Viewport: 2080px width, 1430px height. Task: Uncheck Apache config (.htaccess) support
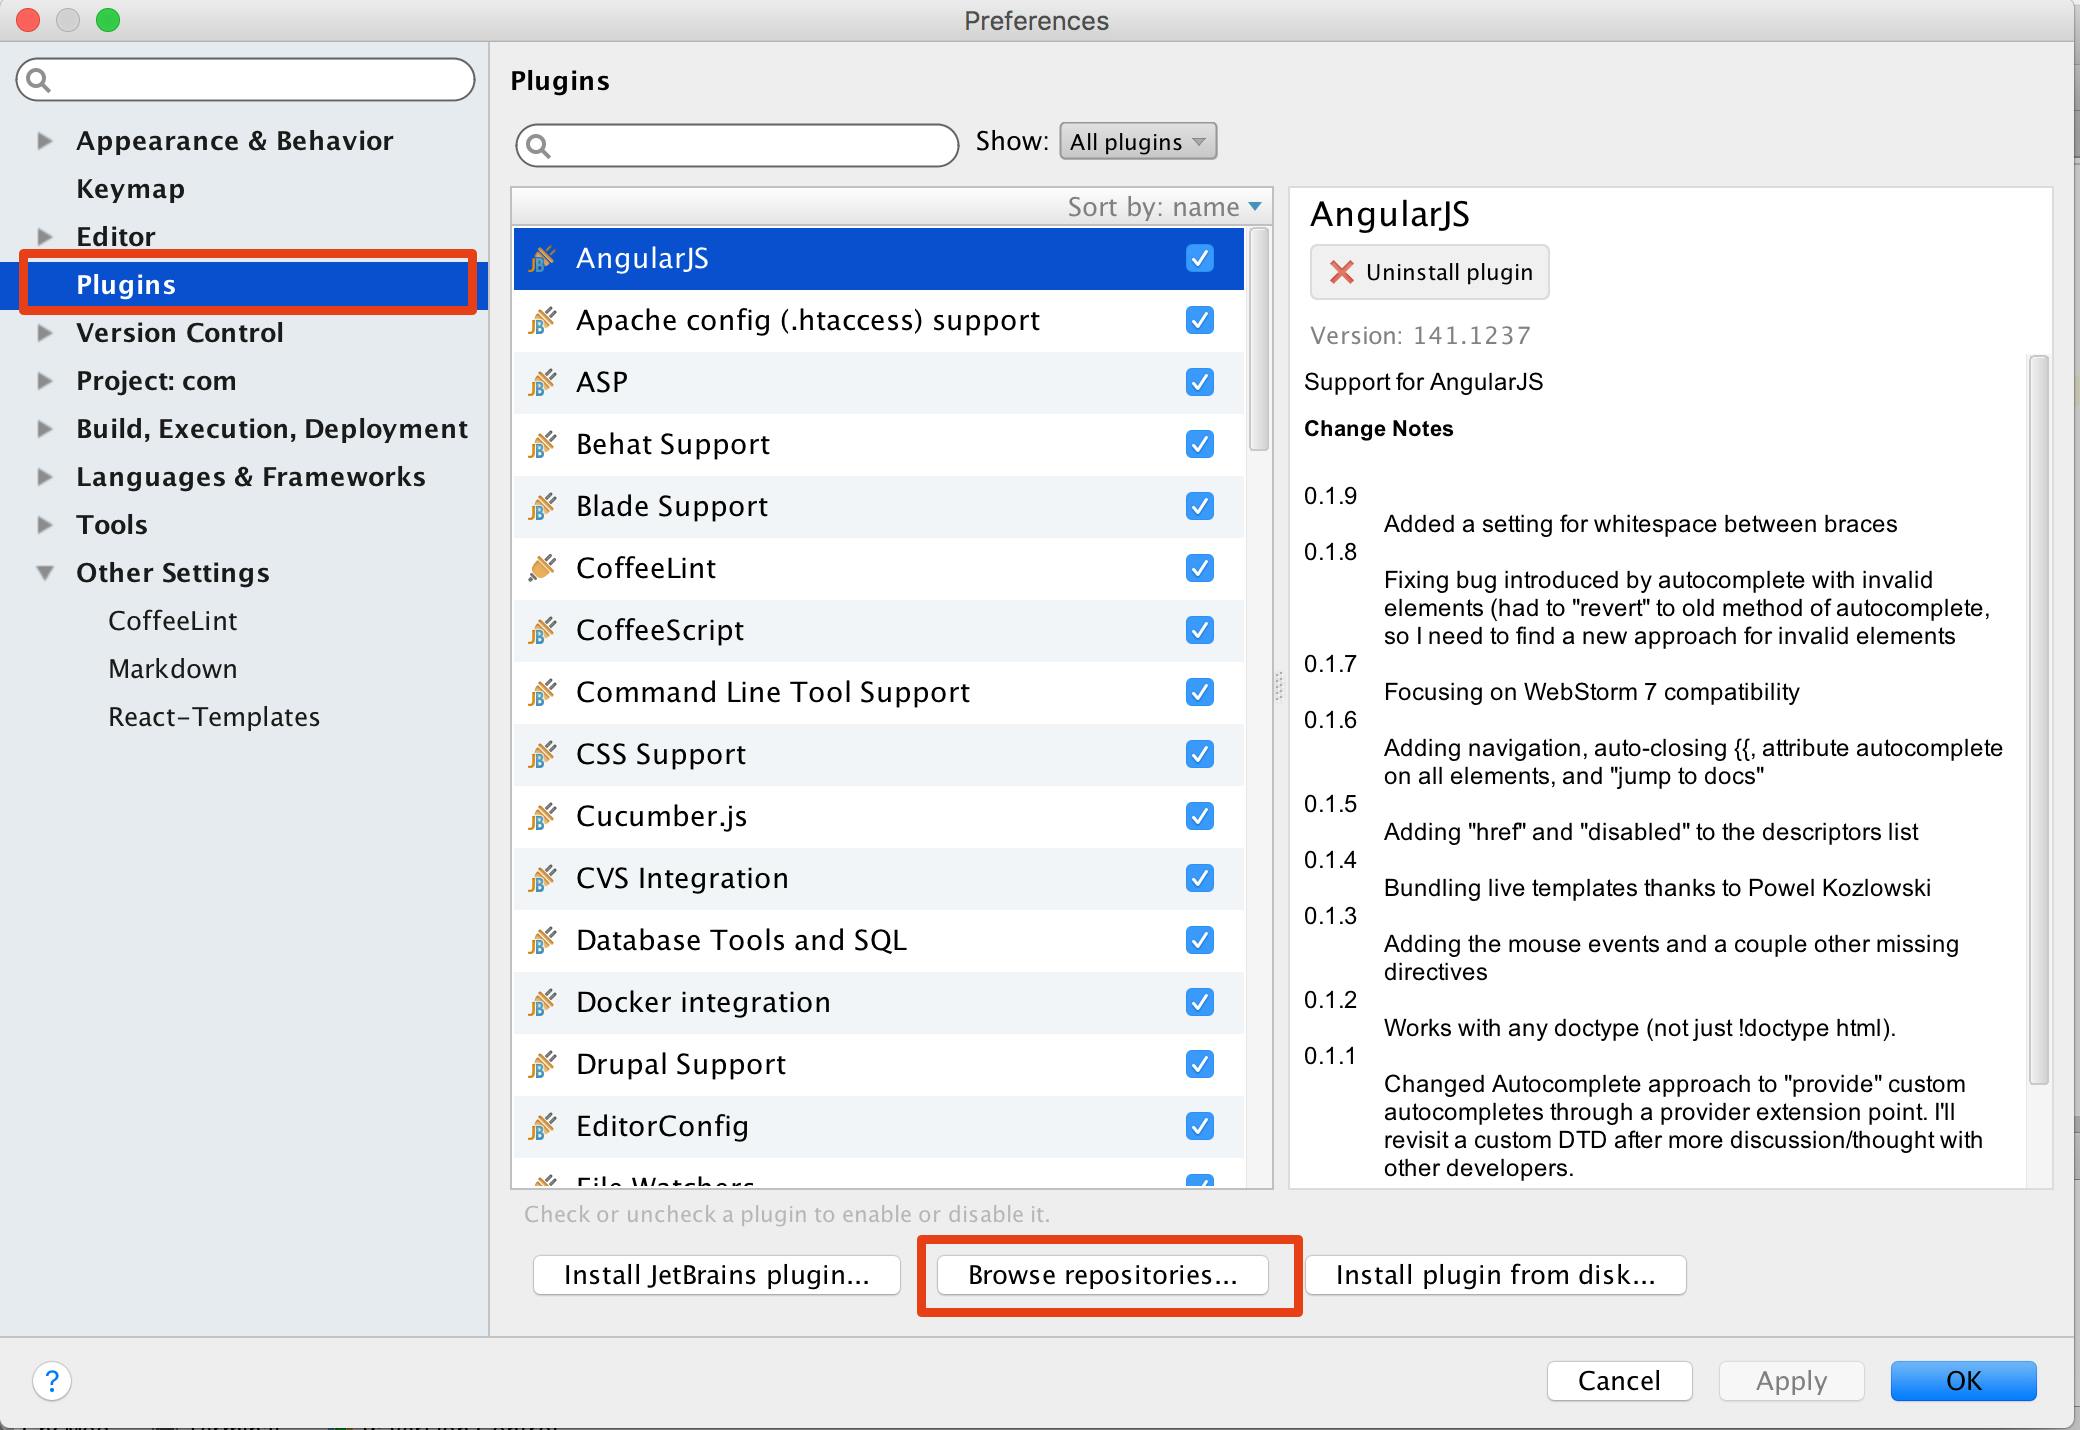coord(1200,320)
